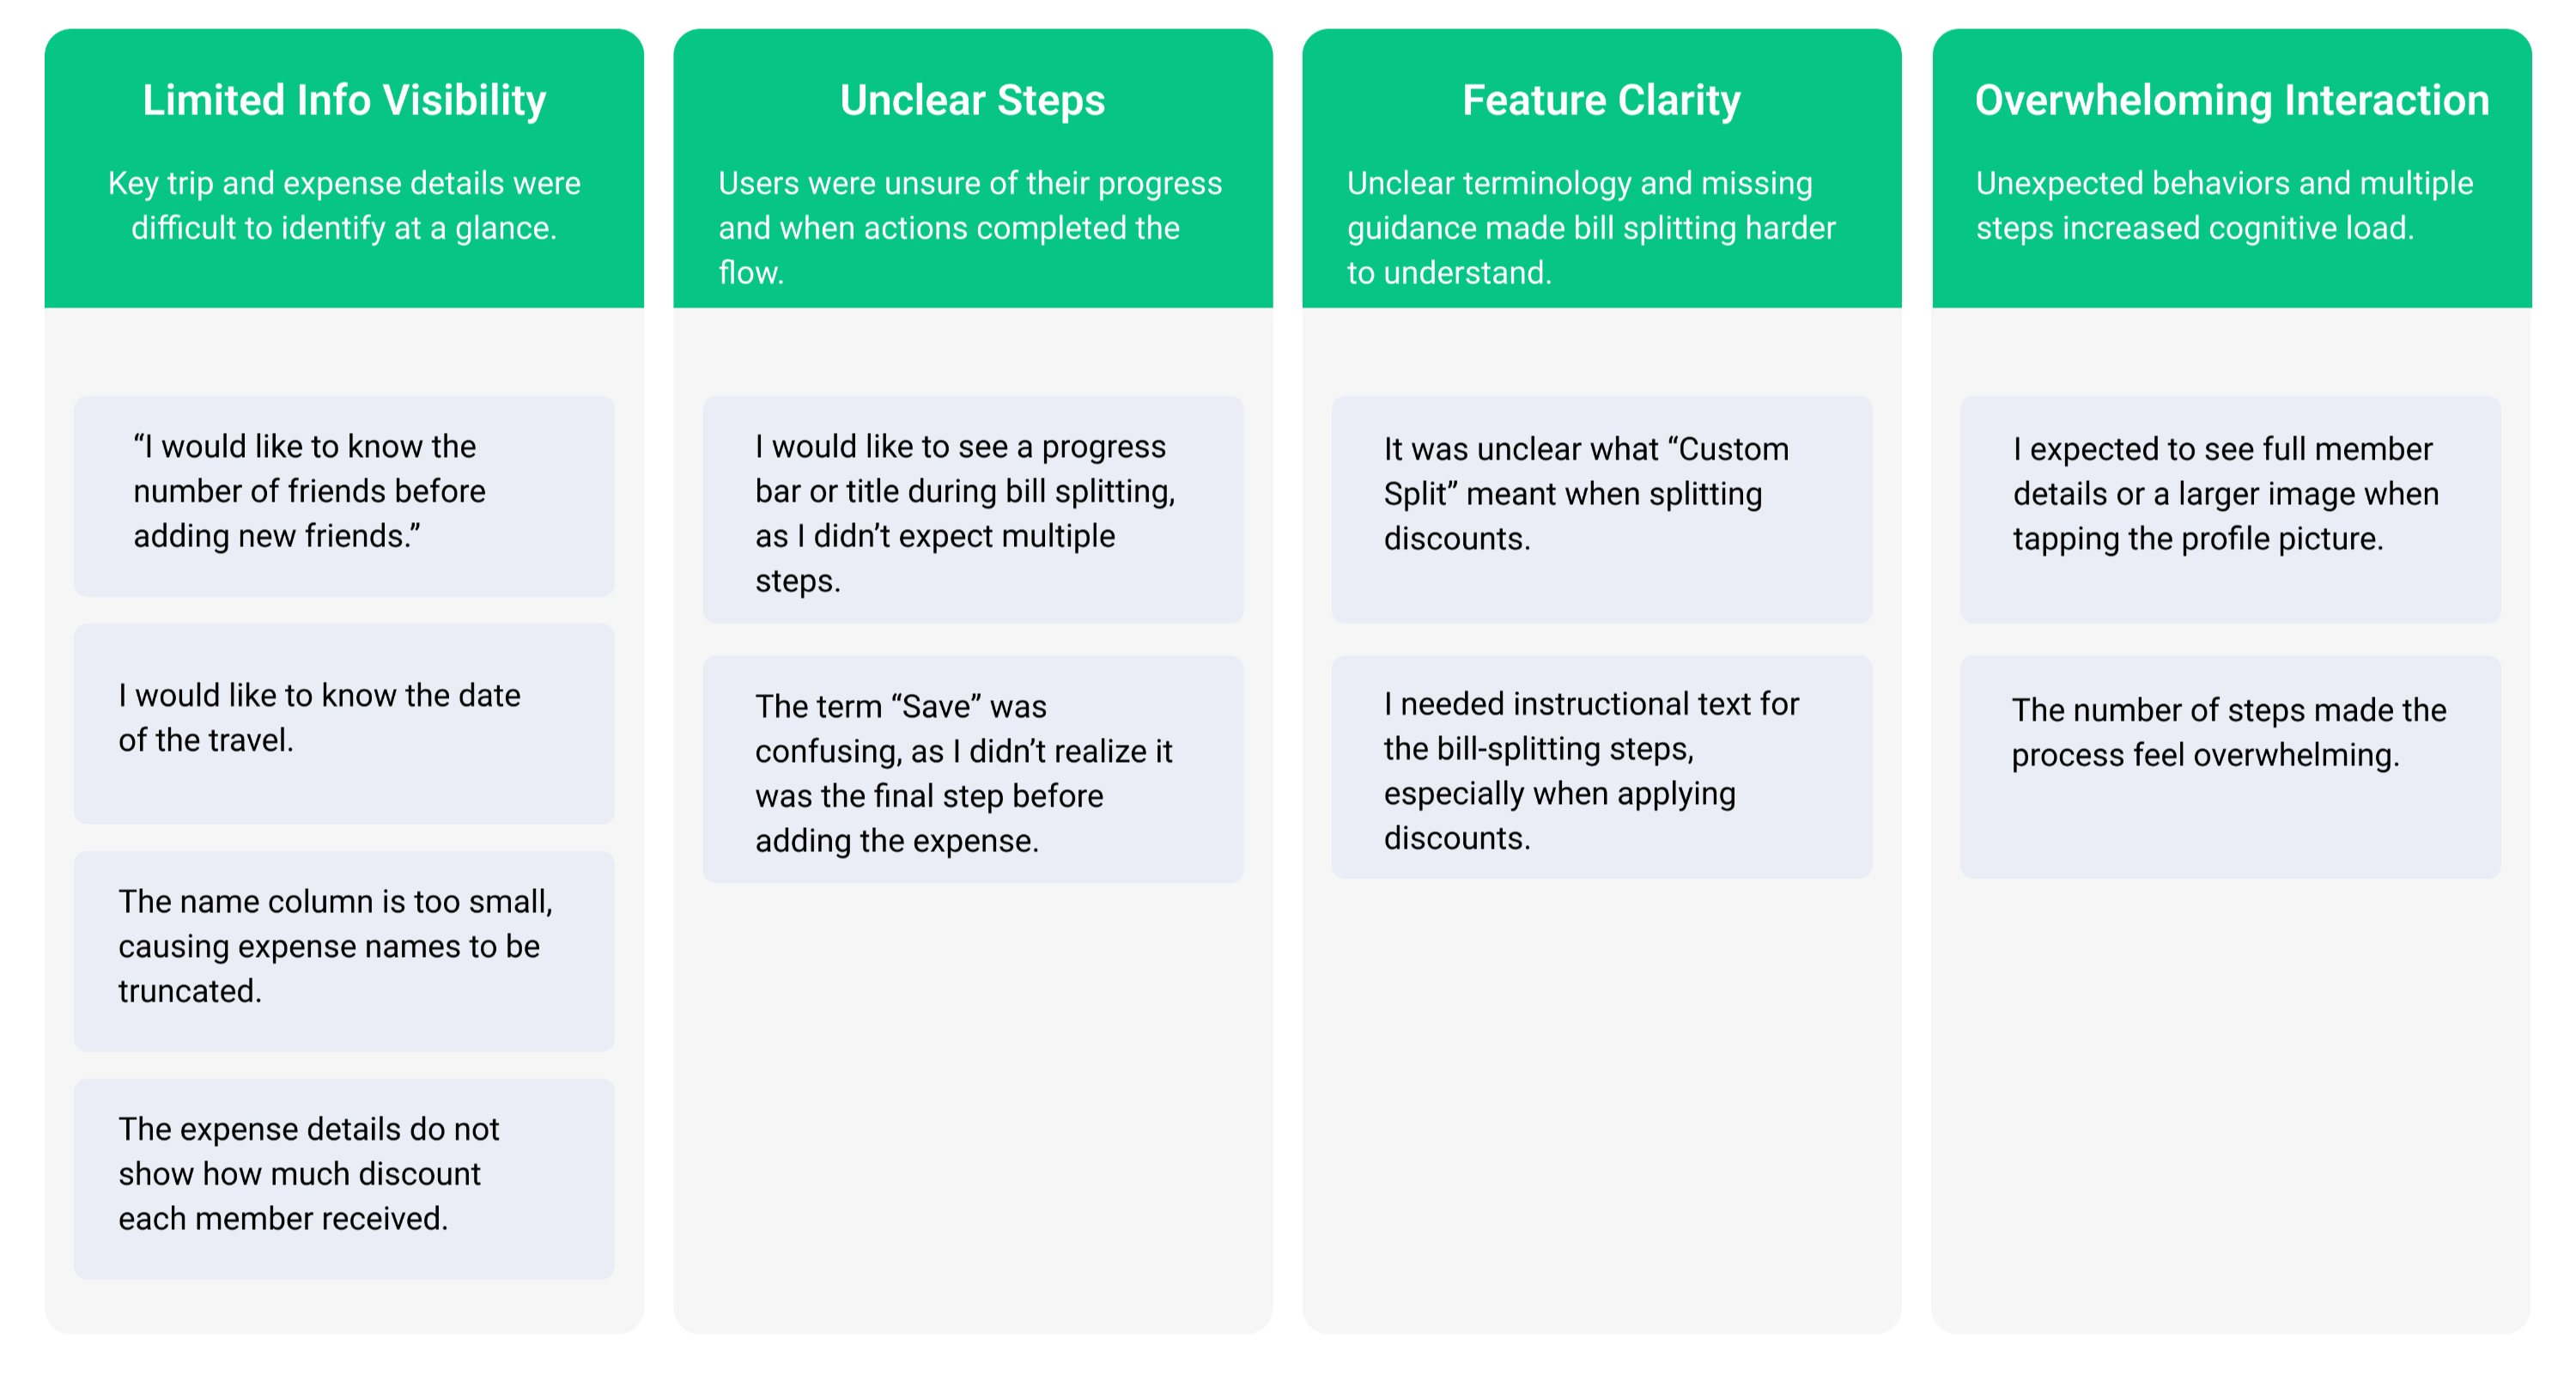2576x1376 pixels.
Task: Click the "name column is too small" card
Action: click(344, 950)
